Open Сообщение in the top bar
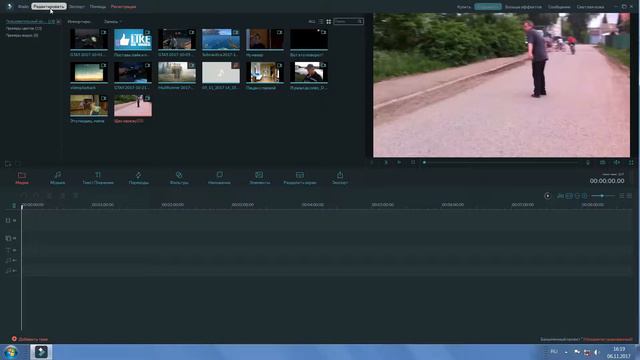This screenshot has height=360, width=640. [559, 7]
